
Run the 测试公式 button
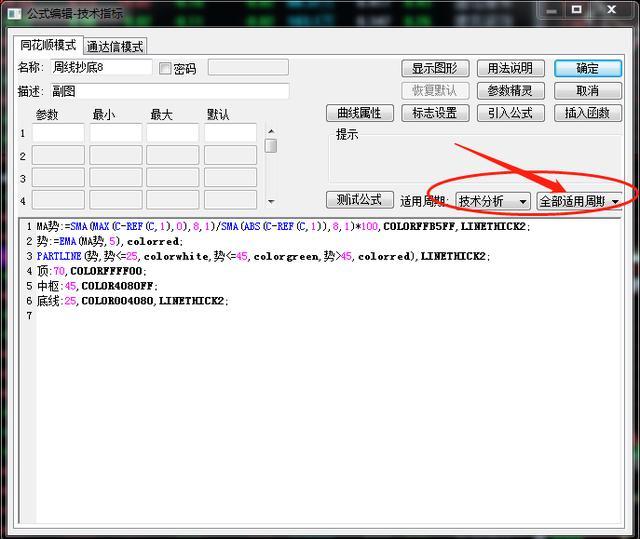pyautogui.click(x=360, y=200)
